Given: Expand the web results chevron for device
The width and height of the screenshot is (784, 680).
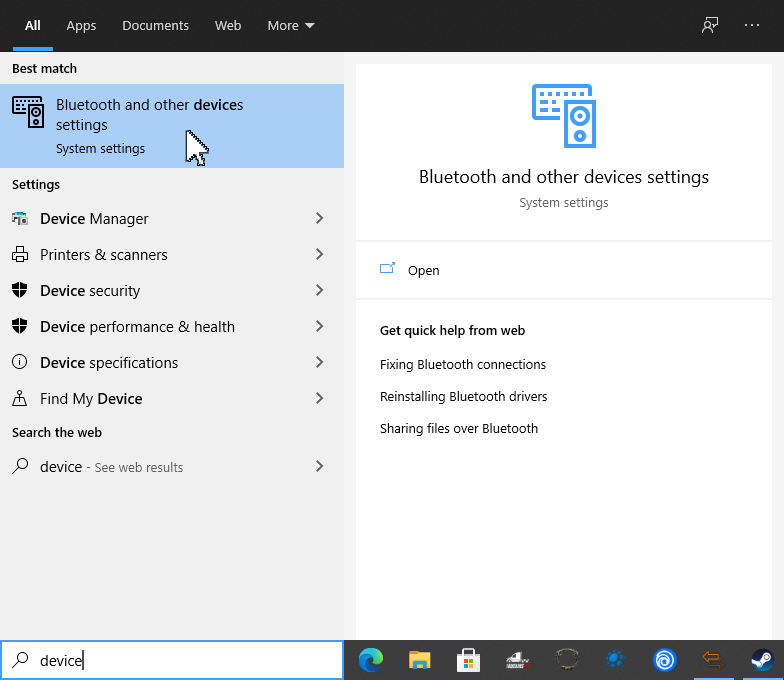Looking at the screenshot, I should pyautogui.click(x=319, y=466).
